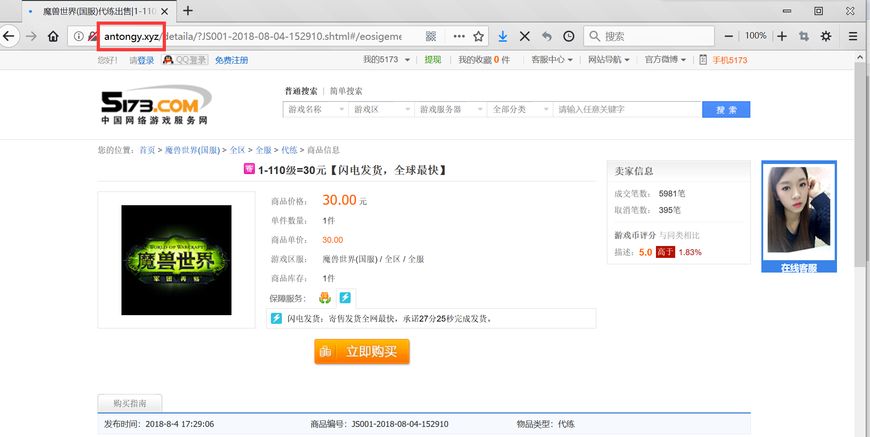
Task: Open history clock icon
Action: click(x=569, y=36)
